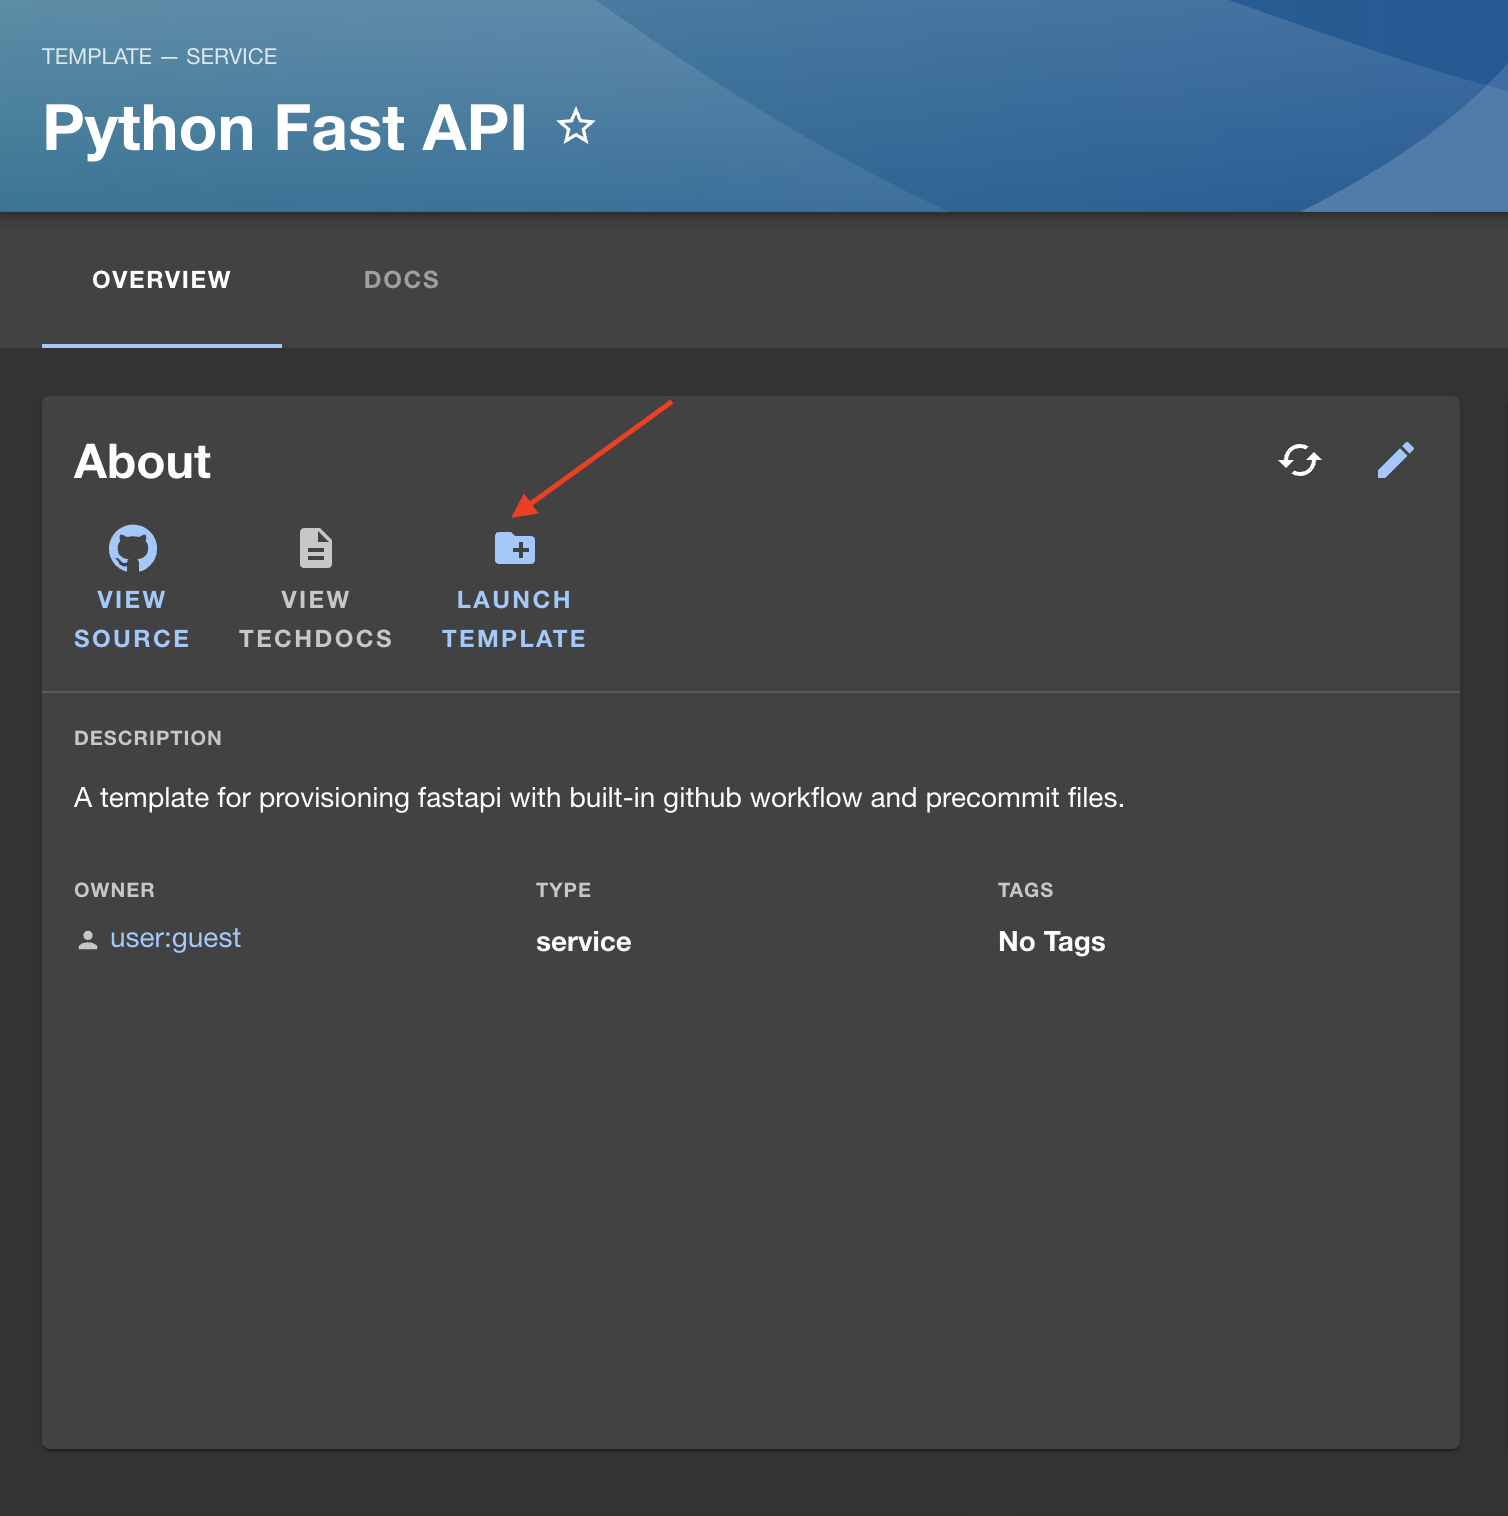
Task: Open the View Source text label
Action: coord(132,619)
